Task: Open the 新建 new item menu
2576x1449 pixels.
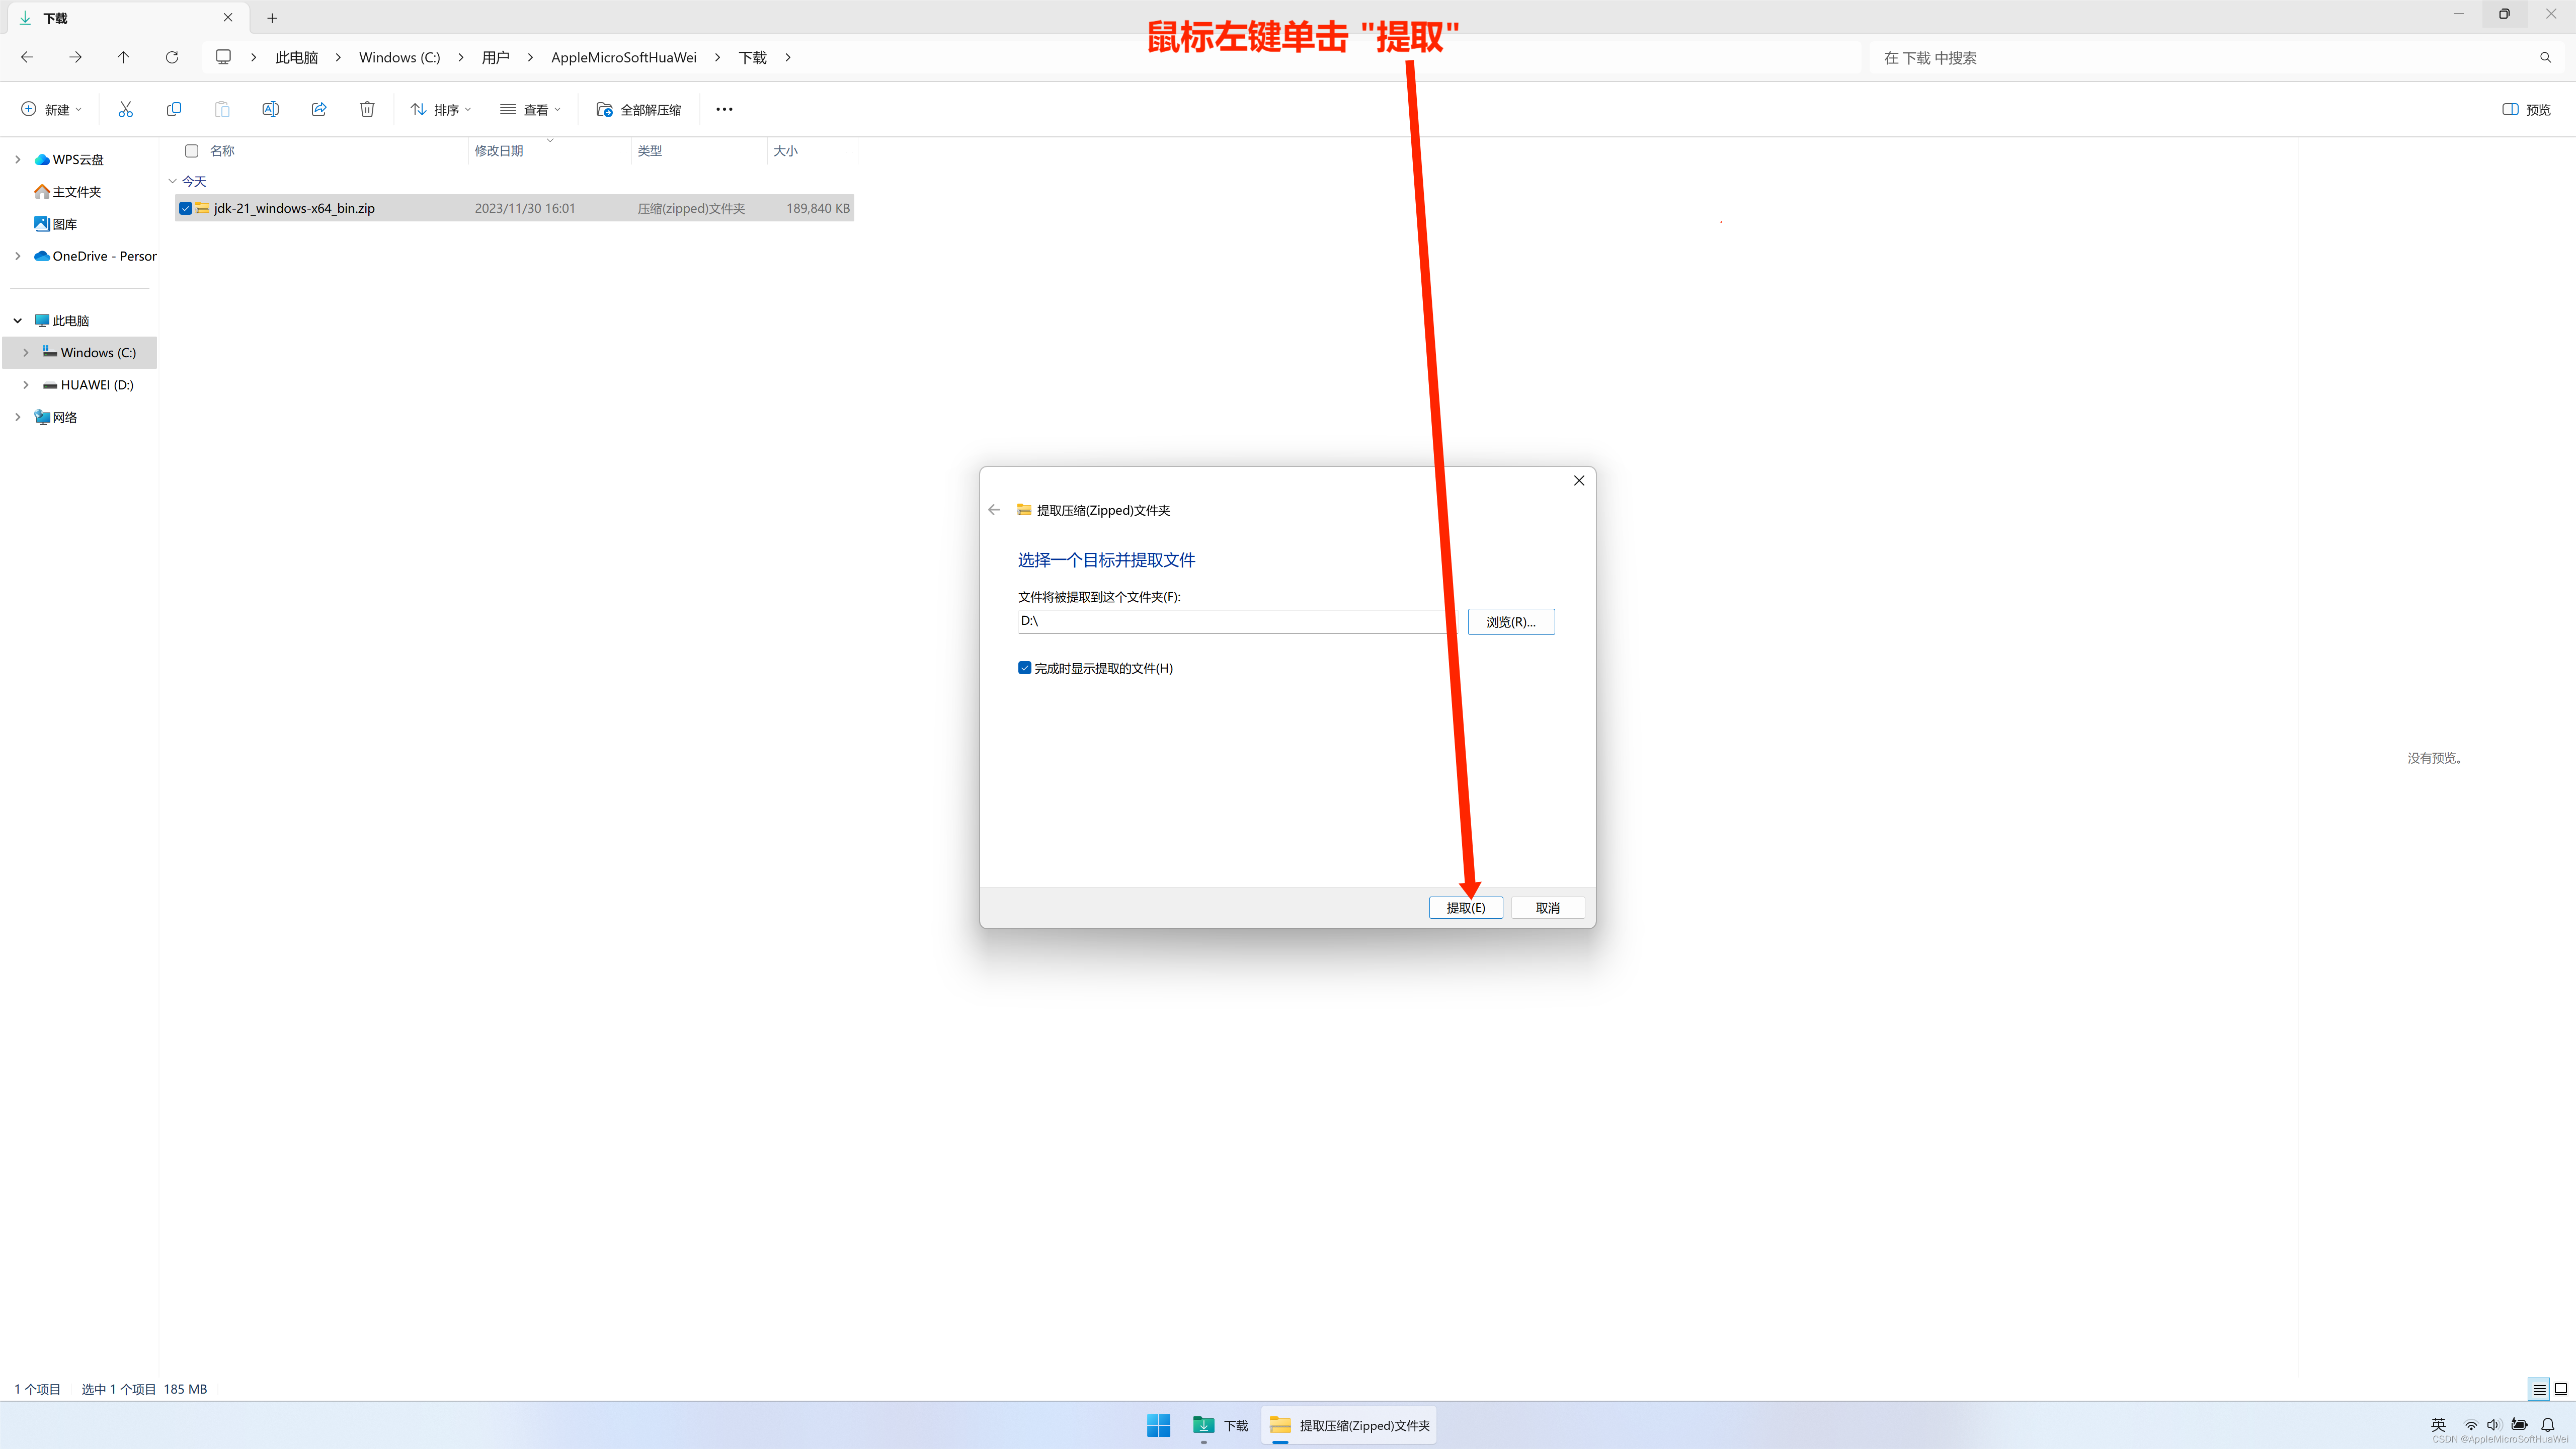Action: [51, 109]
